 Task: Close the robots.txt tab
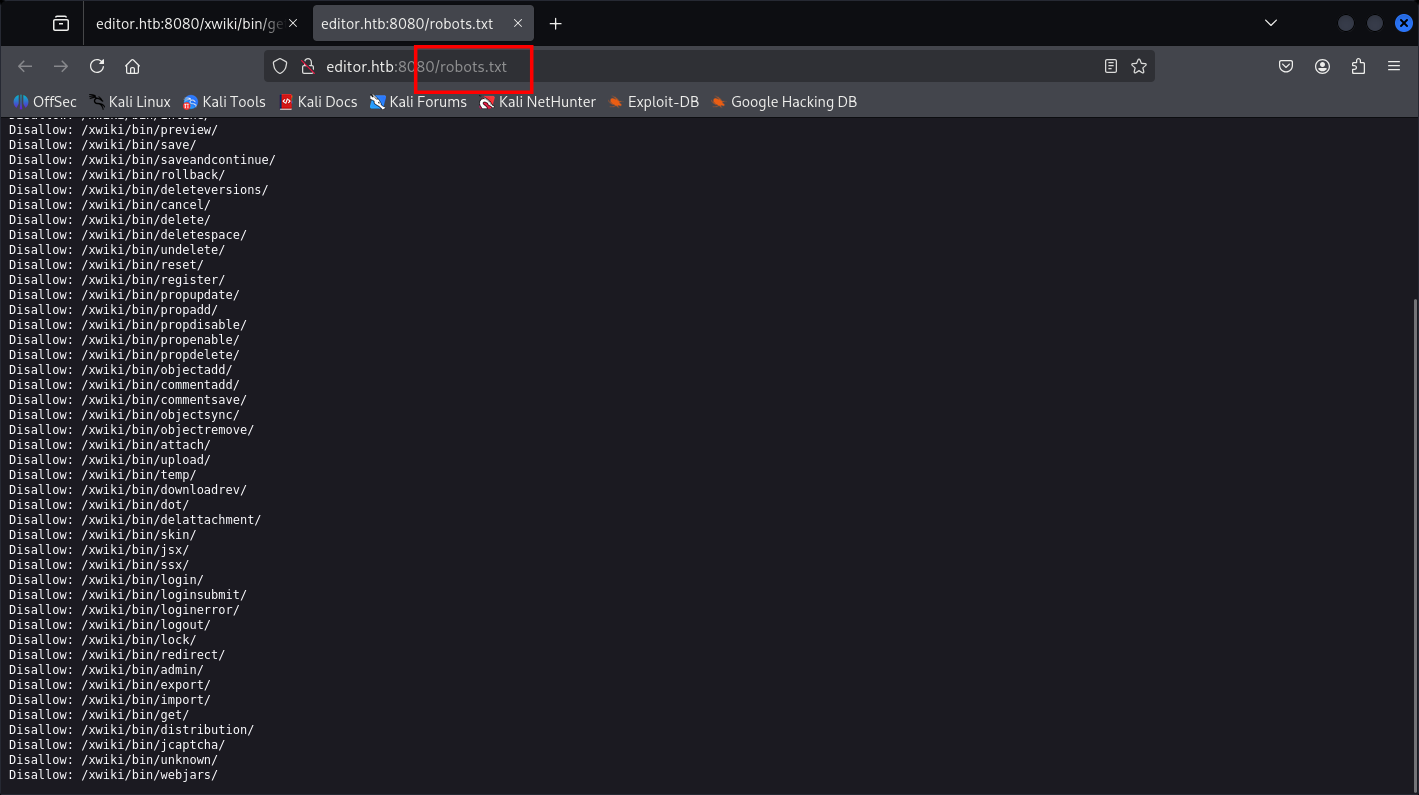click(x=518, y=24)
